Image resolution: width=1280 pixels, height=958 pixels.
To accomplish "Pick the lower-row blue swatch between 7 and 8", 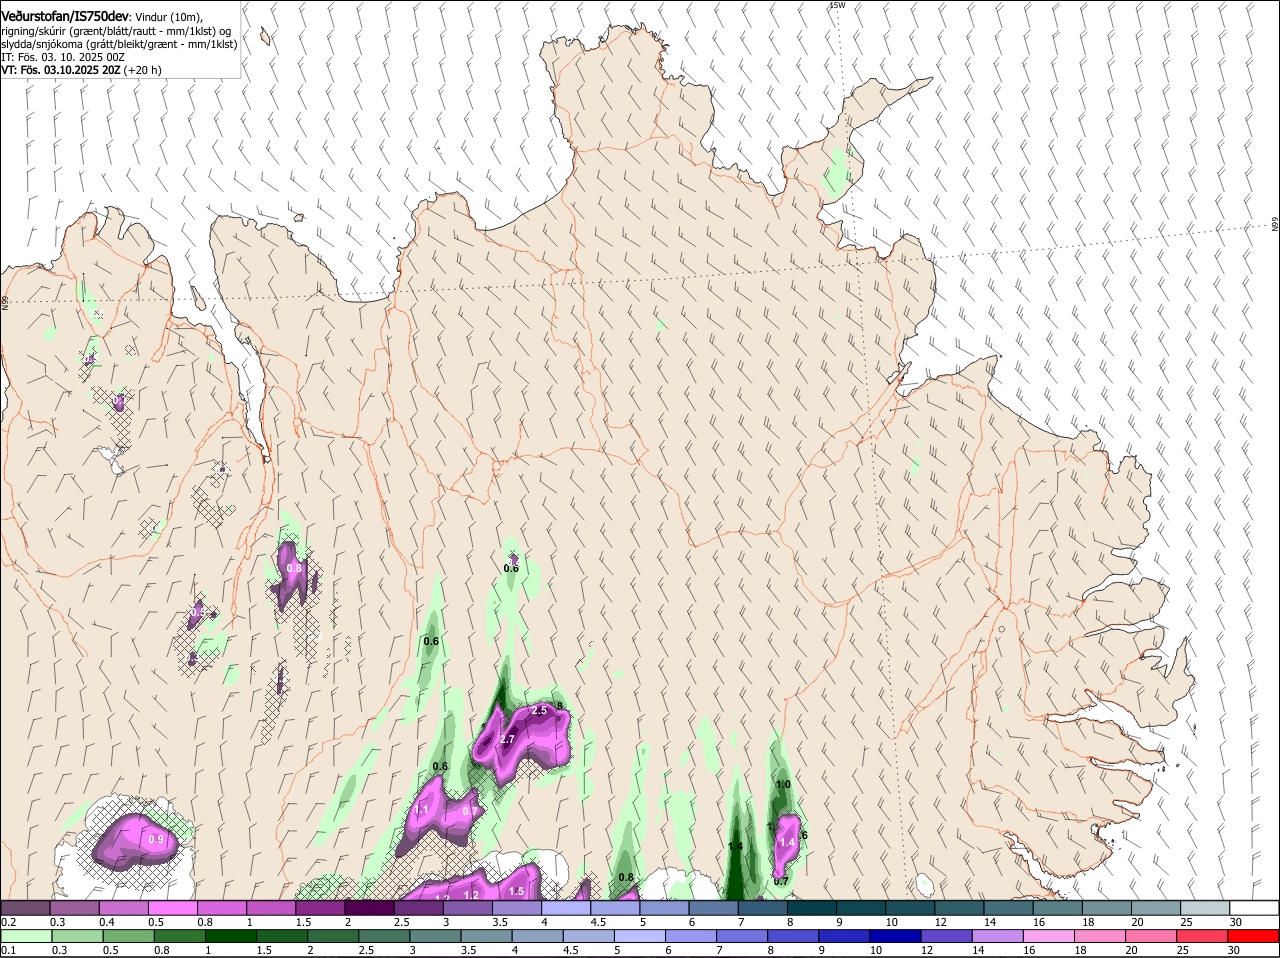I will point(743,936).
